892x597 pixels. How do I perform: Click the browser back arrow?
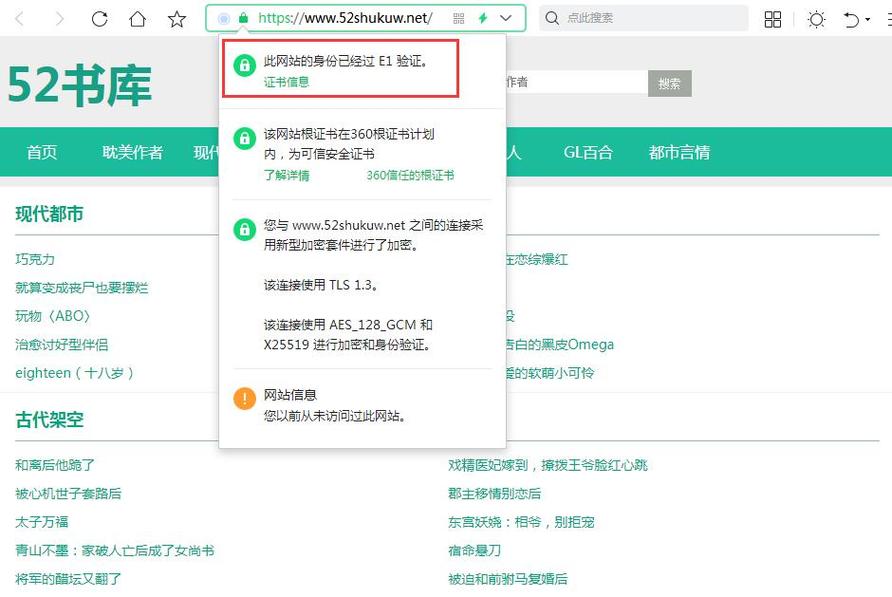point(19,19)
